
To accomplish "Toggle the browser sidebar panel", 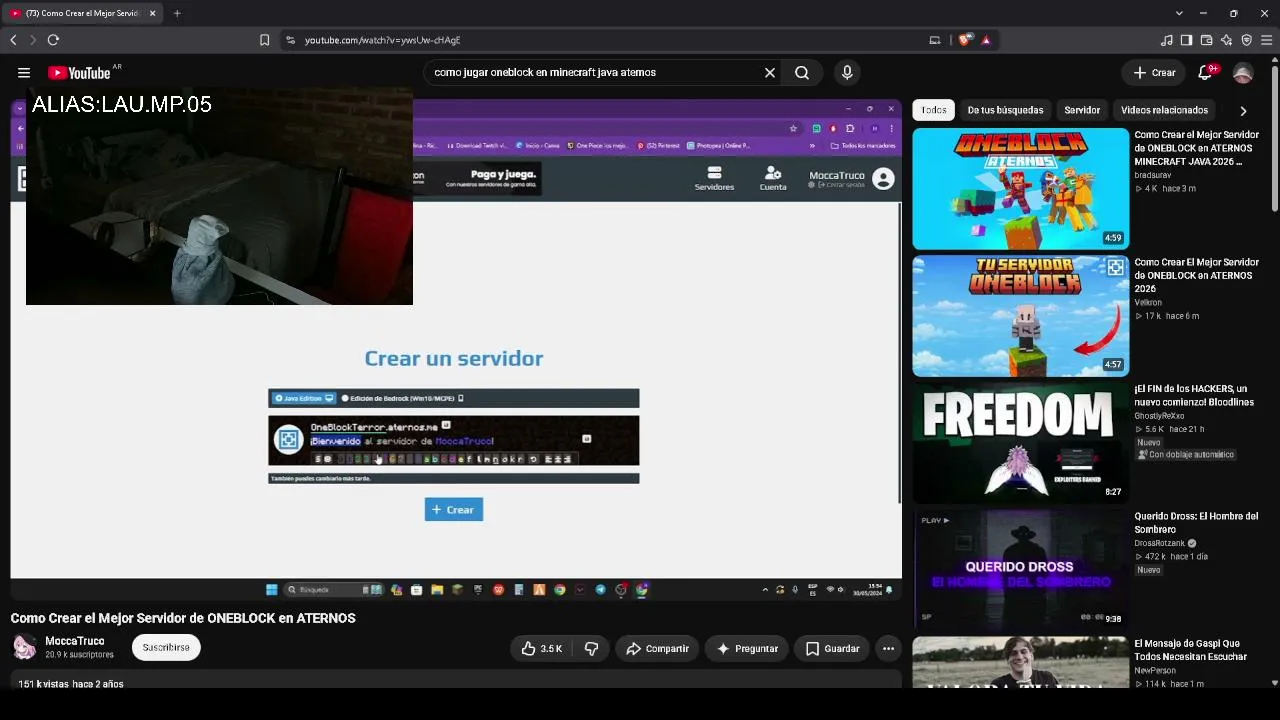I will click(1186, 40).
